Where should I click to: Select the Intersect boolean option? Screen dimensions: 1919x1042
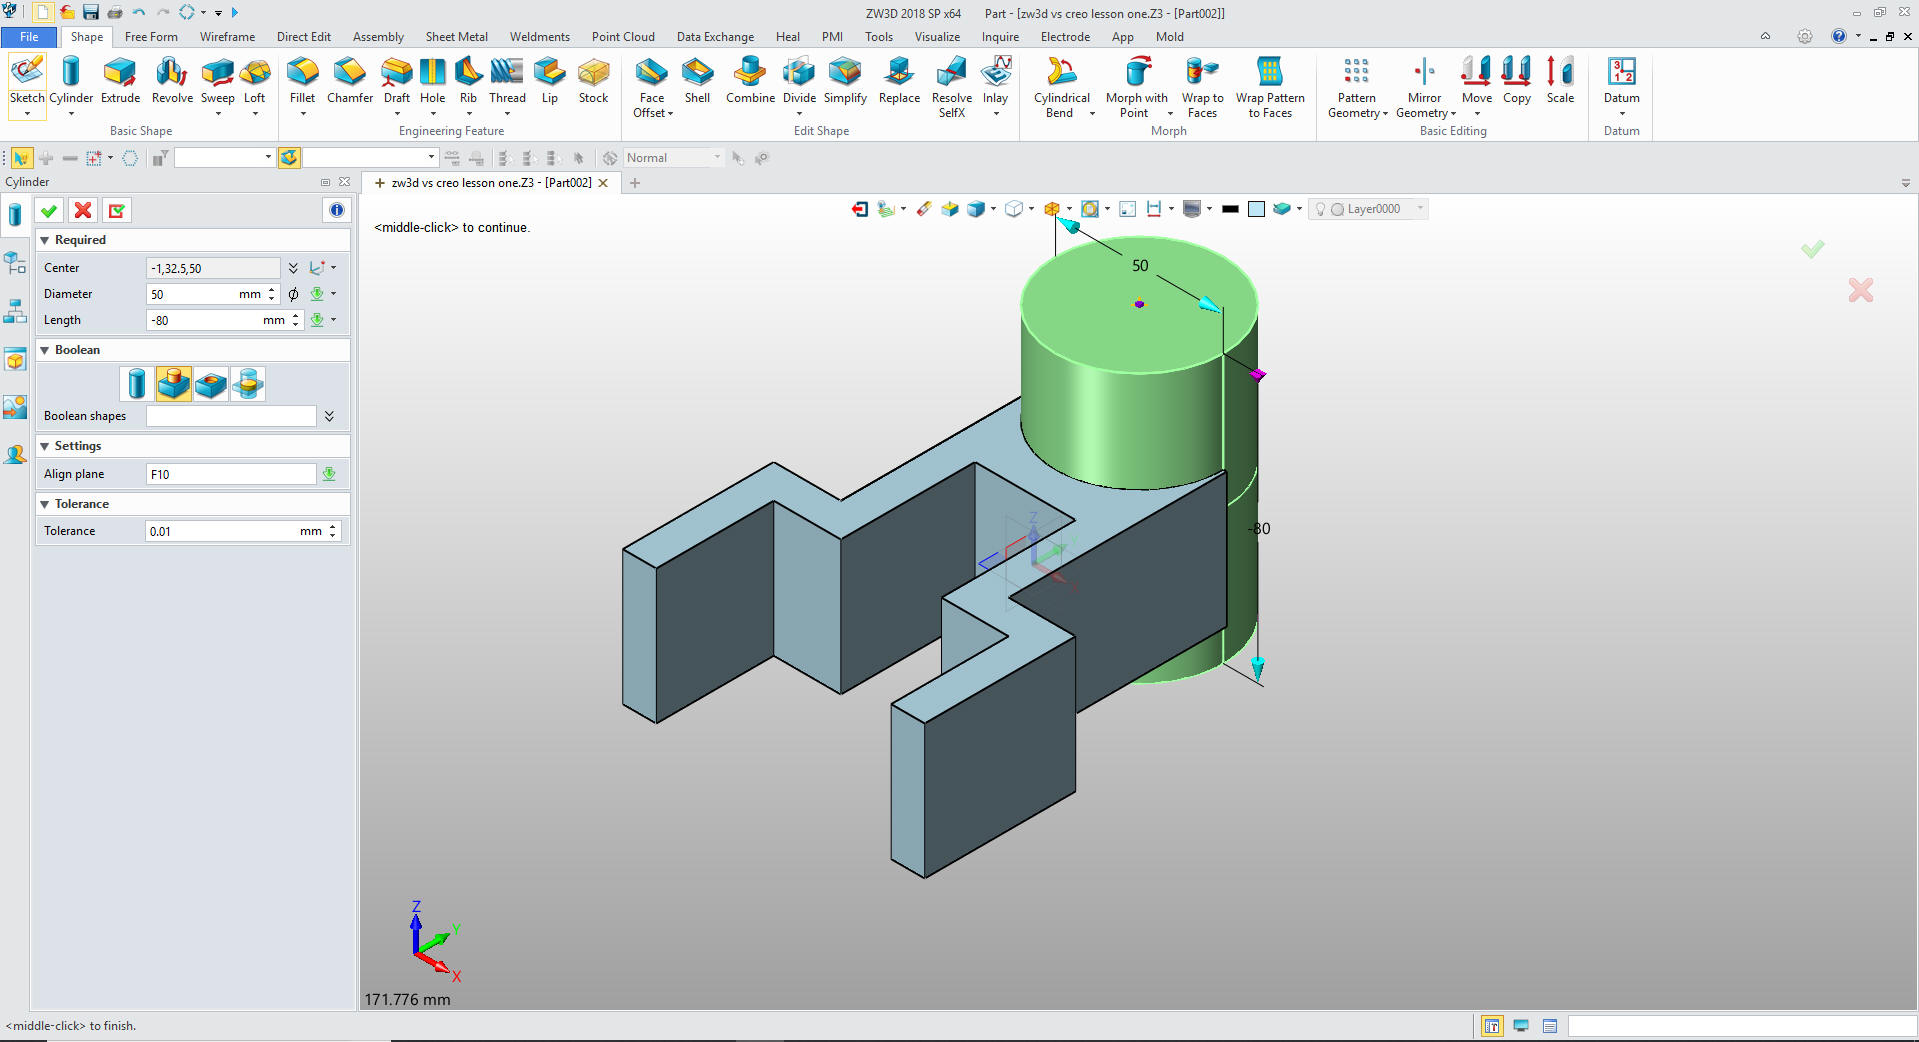pyautogui.click(x=248, y=384)
